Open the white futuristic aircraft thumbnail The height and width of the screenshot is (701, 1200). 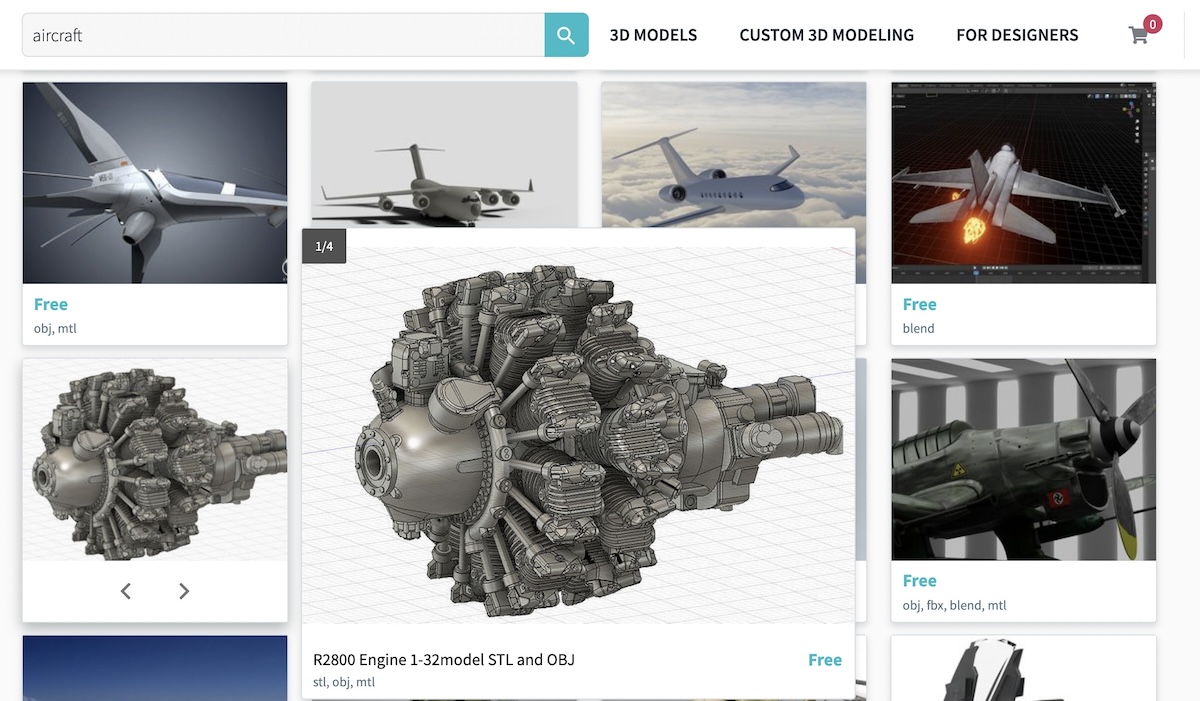point(155,183)
